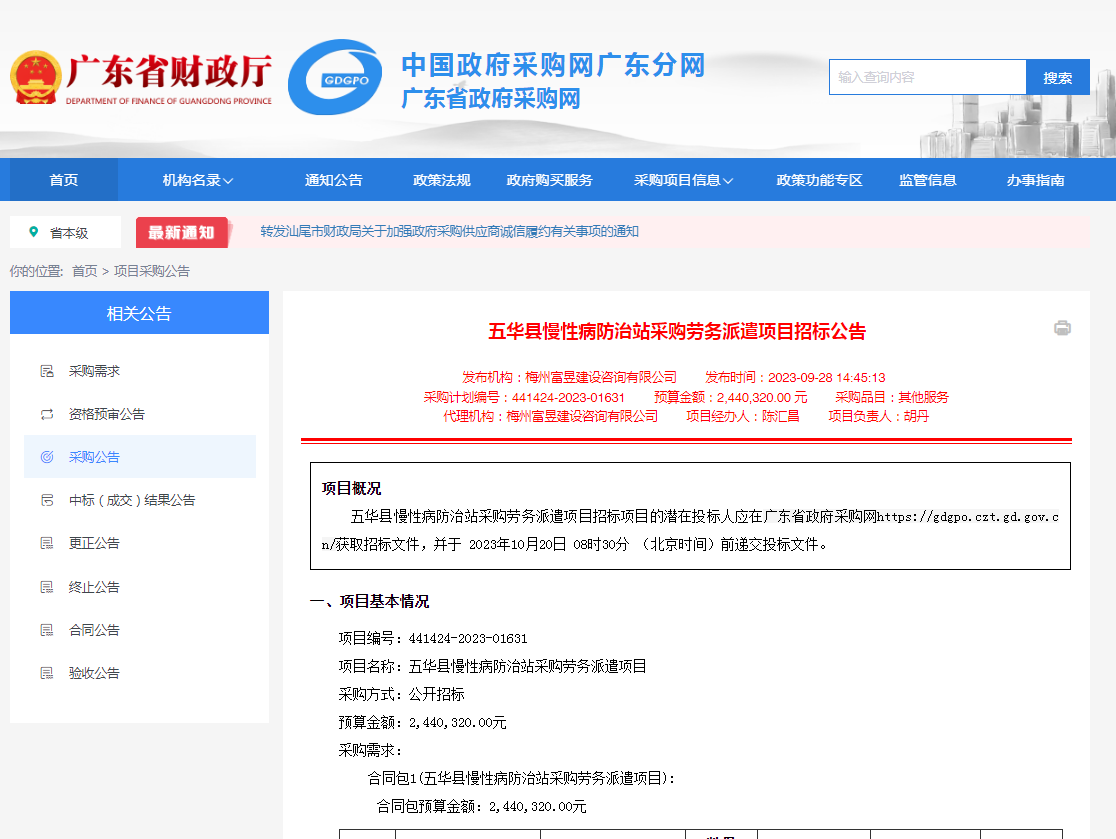Select the 采购公告 sidebar entry icon
This screenshot has height=839, width=1116.
click(x=47, y=458)
